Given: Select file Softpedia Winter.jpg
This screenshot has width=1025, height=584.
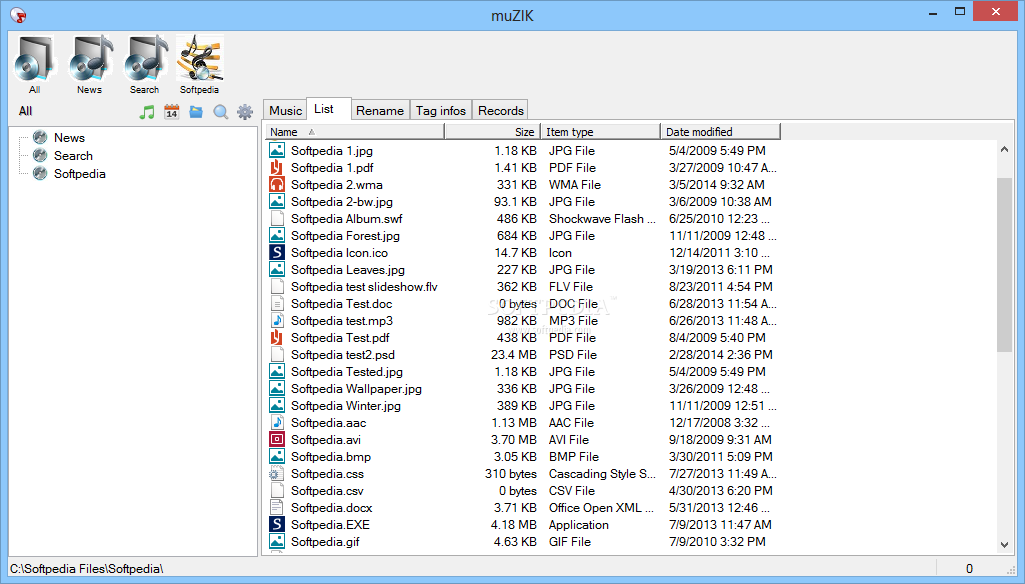Looking at the screenshot, I should (x=346, y=405).
